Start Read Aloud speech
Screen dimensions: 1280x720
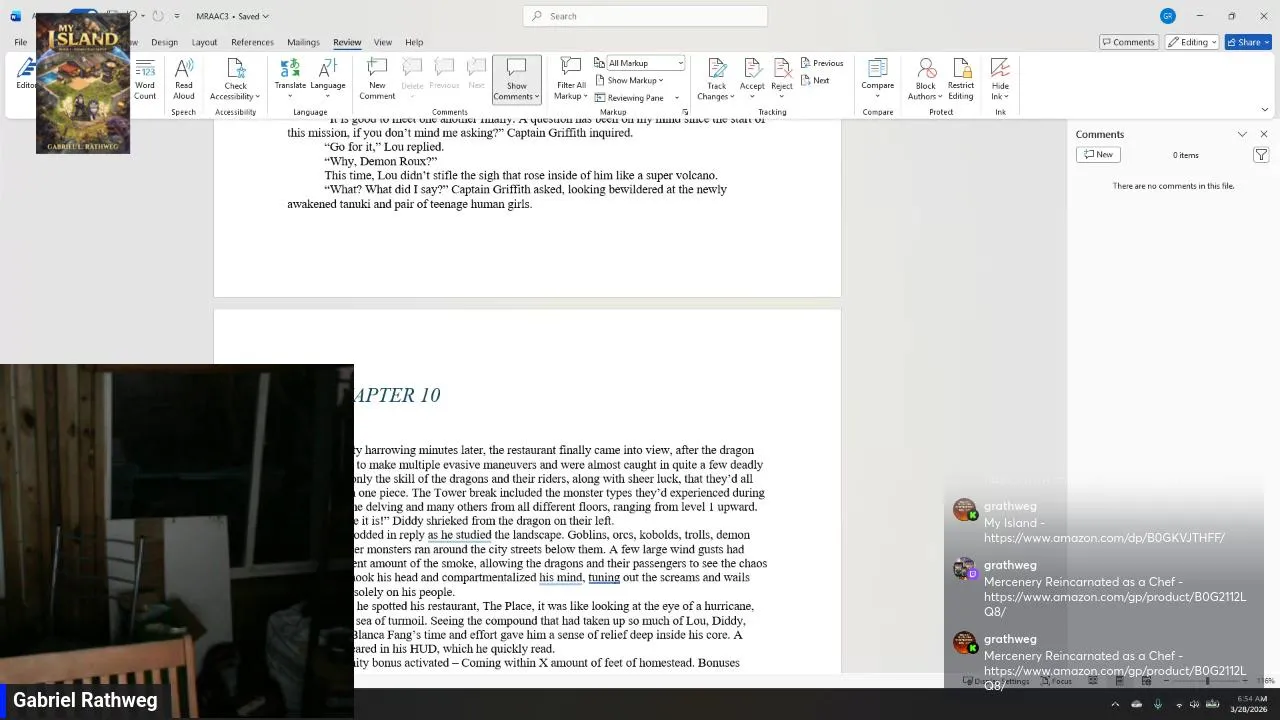tap(184, 78)
